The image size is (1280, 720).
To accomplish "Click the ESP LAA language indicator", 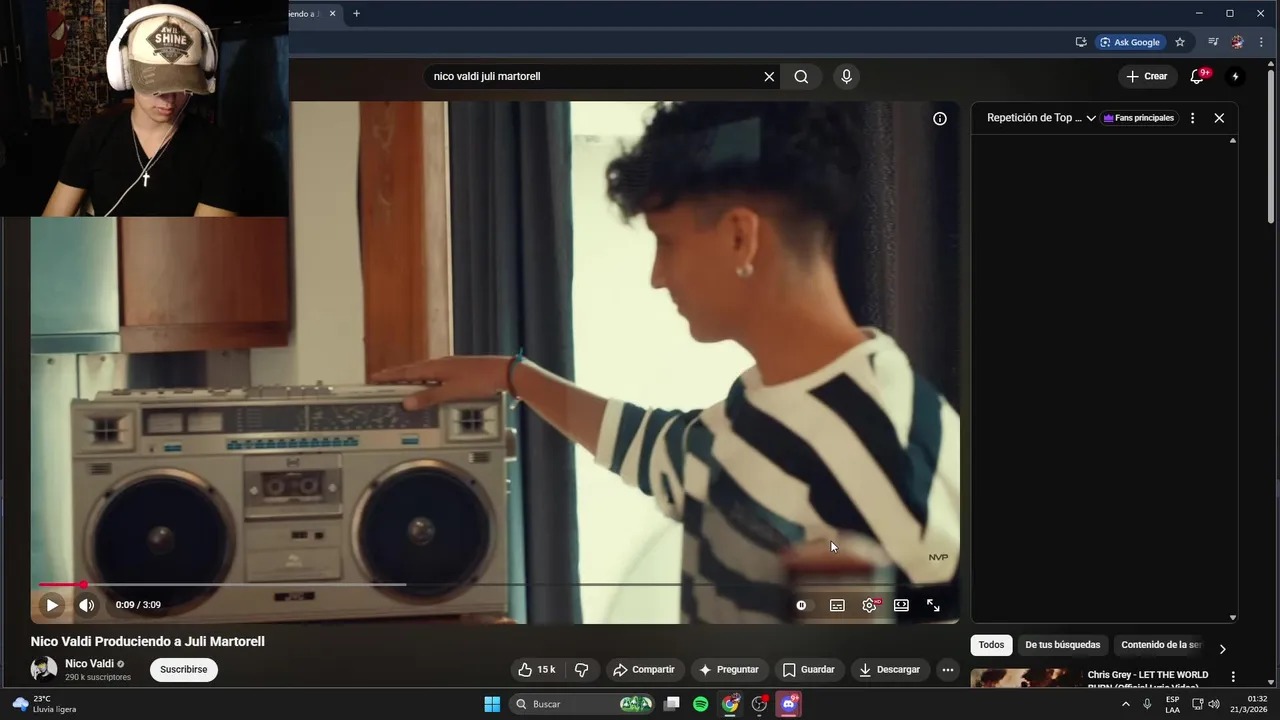I will point(1172,704).
